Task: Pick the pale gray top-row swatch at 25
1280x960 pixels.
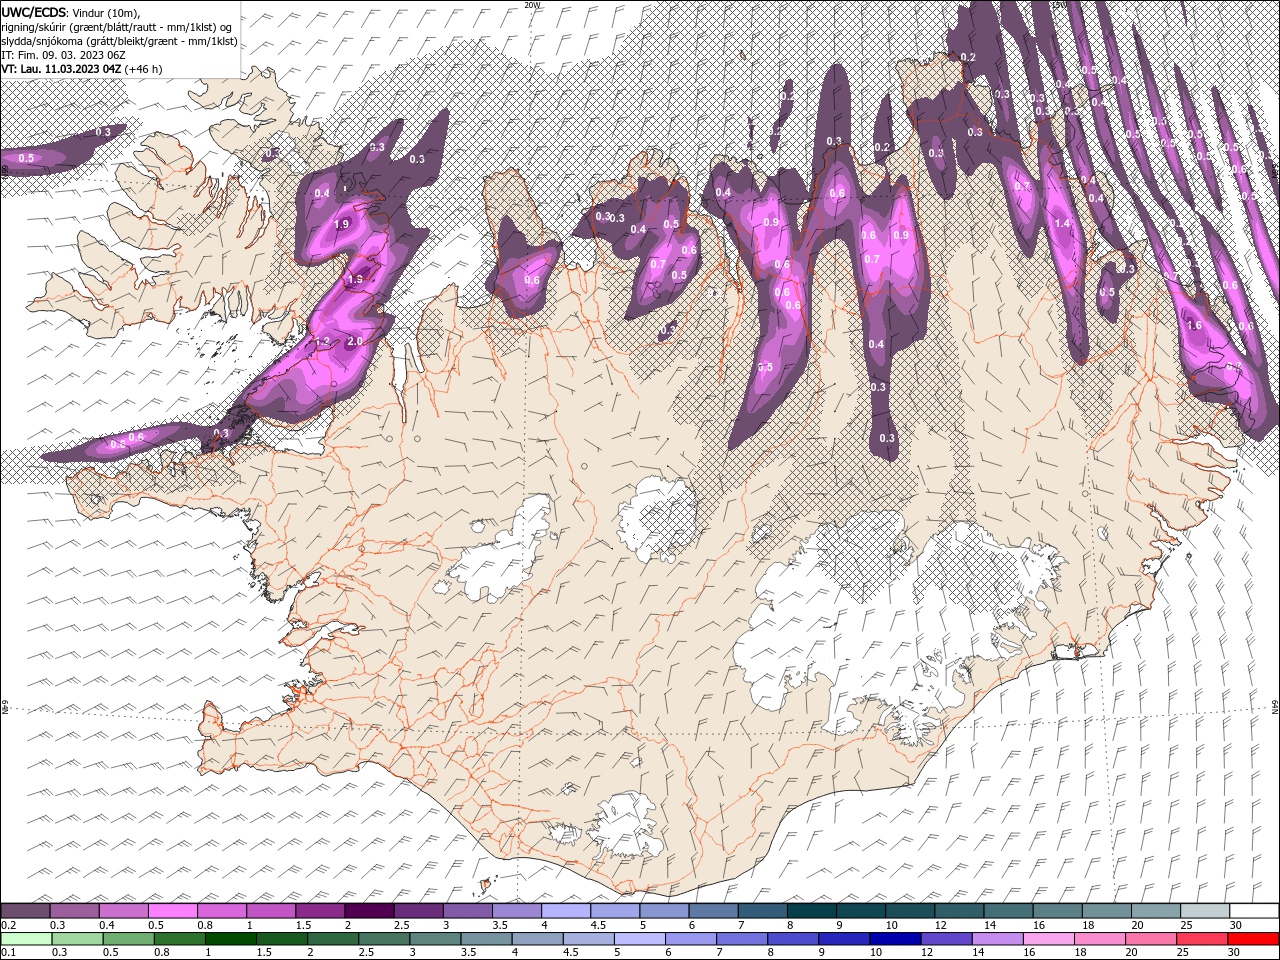Action: click(1204, 911)
